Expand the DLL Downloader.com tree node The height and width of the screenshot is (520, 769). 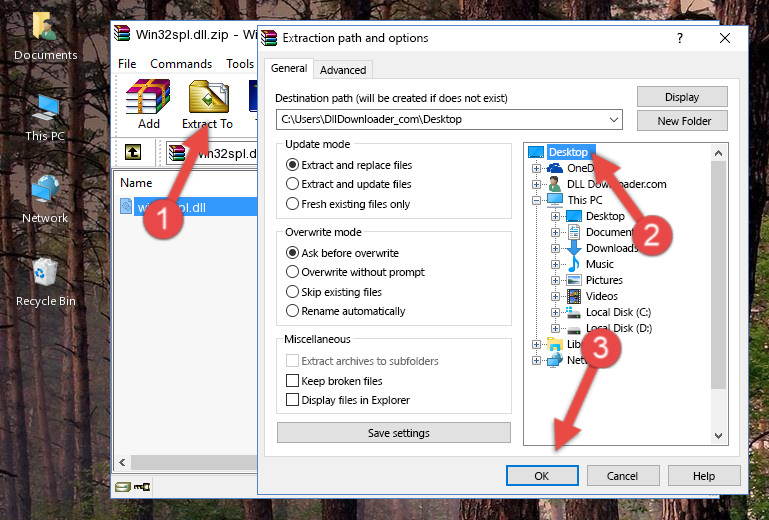[537, 184]
